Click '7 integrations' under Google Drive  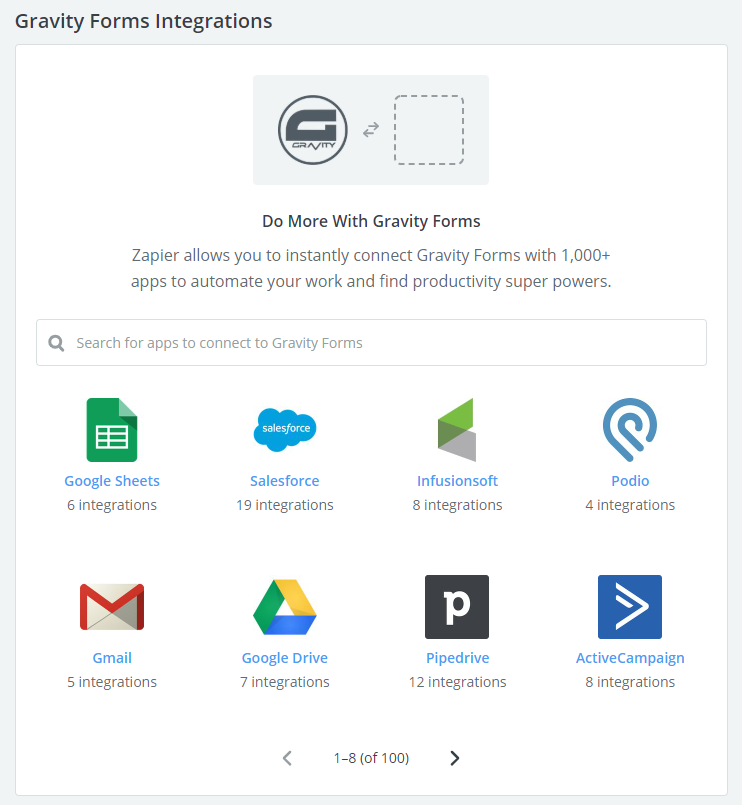tap(285, 682)
